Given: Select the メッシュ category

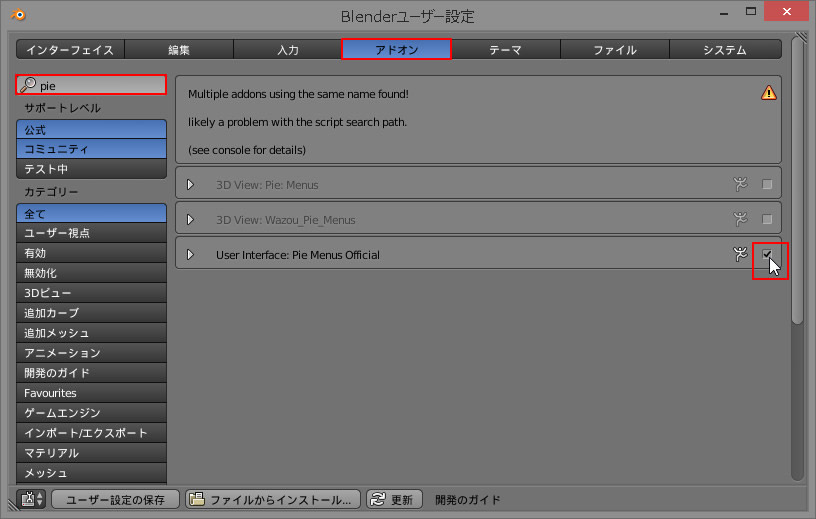Looking at the screenshot, I should coord(92,473).
